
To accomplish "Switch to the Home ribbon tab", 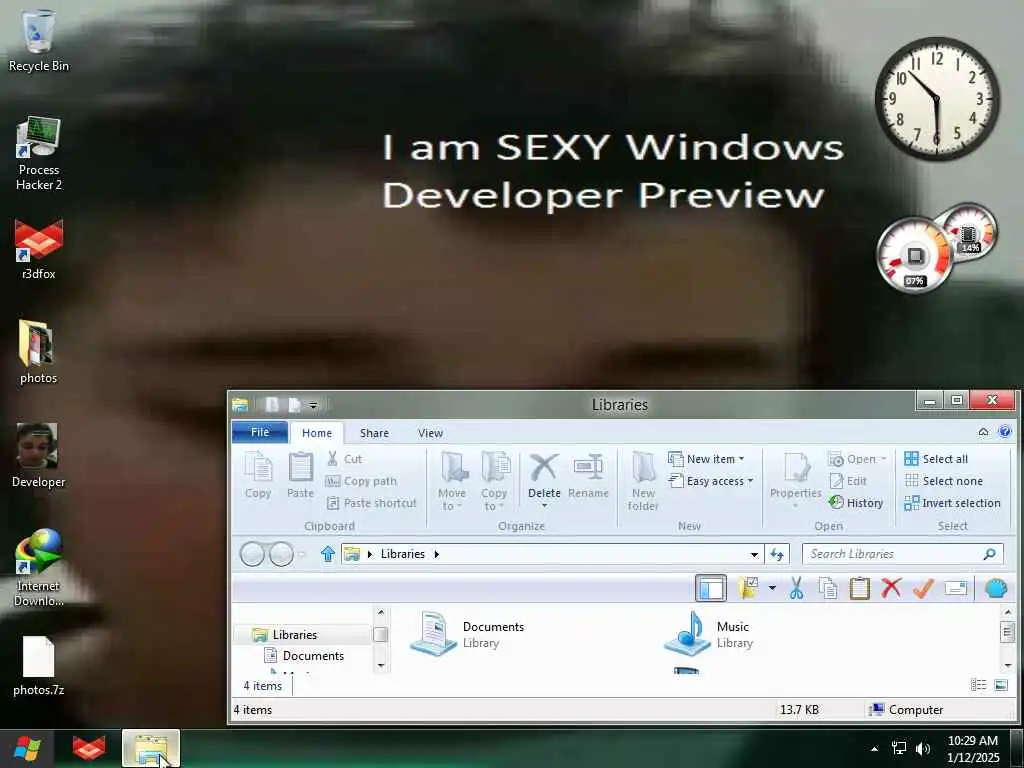I will click(317, 433).
